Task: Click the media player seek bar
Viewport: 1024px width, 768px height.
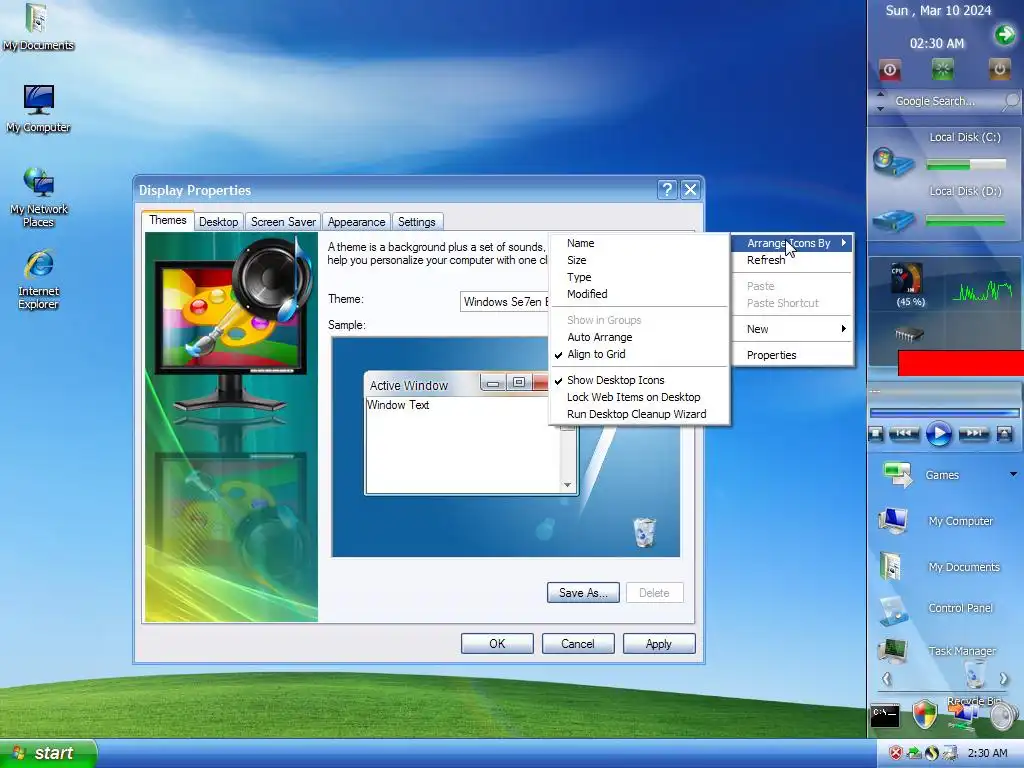Action: click(x=944, y=413)
